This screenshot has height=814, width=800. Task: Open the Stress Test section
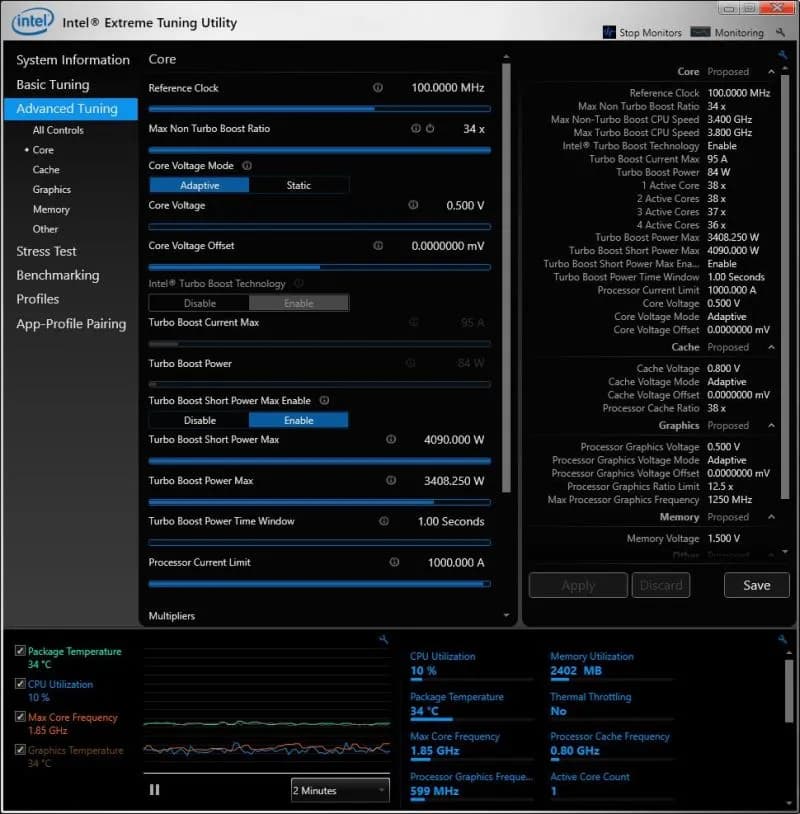46,251
